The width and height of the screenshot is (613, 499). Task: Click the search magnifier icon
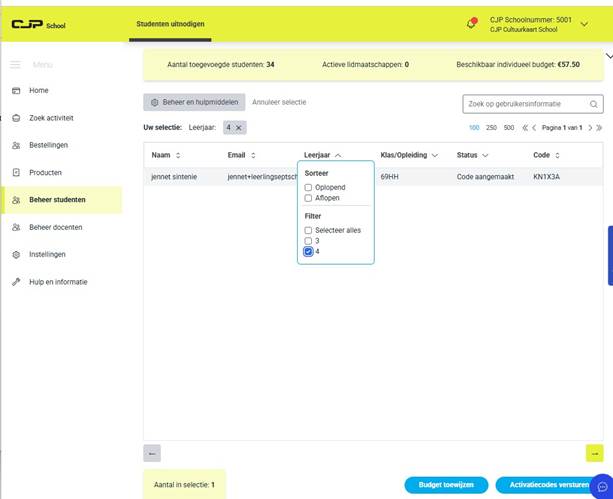(x=593, y=104)
